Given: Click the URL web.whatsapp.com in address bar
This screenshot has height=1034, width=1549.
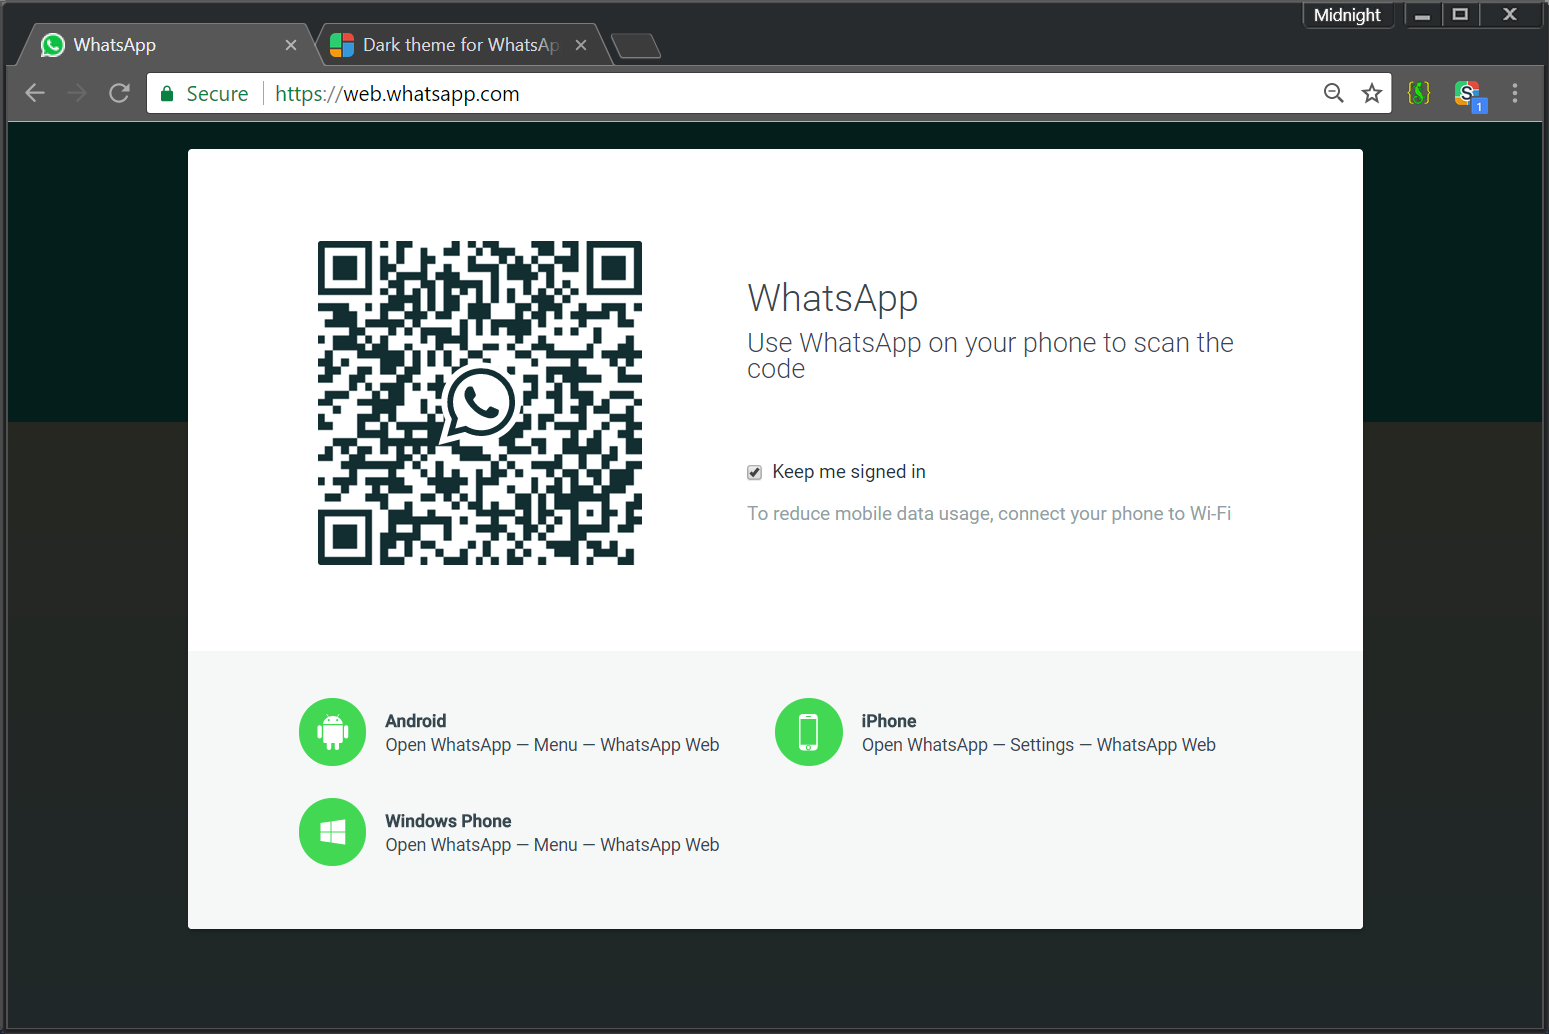Looking at the screenshot, I should coord(397,94).
